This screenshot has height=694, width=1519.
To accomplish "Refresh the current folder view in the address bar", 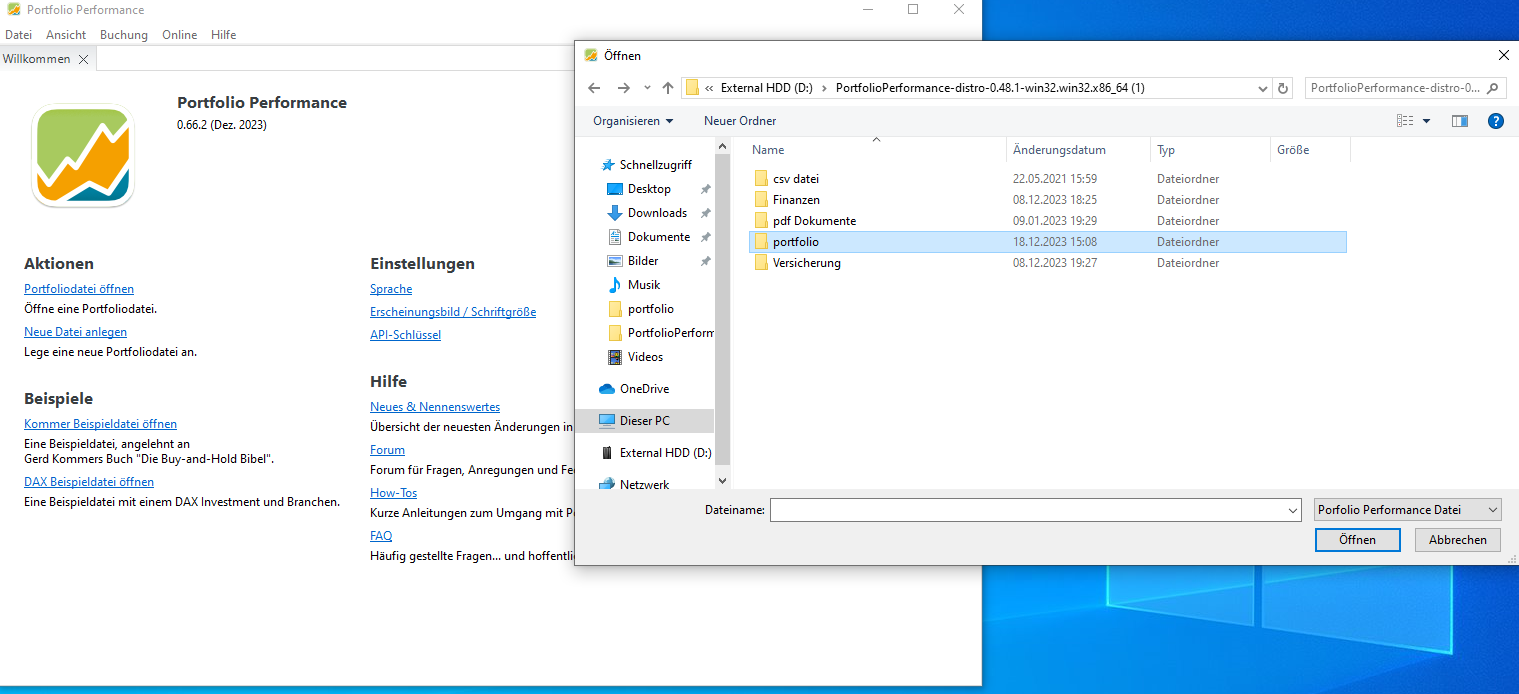I will [1284, 88].
